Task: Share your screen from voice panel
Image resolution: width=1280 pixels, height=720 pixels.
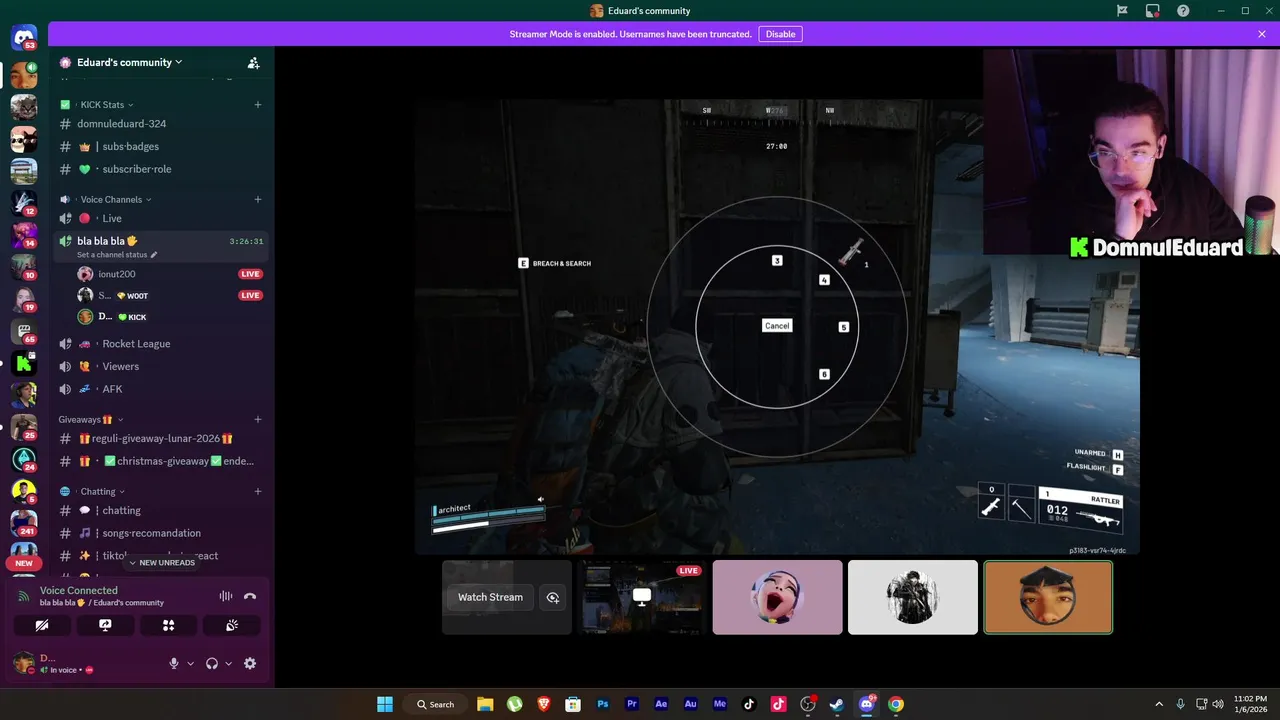Action: [105, 625]
